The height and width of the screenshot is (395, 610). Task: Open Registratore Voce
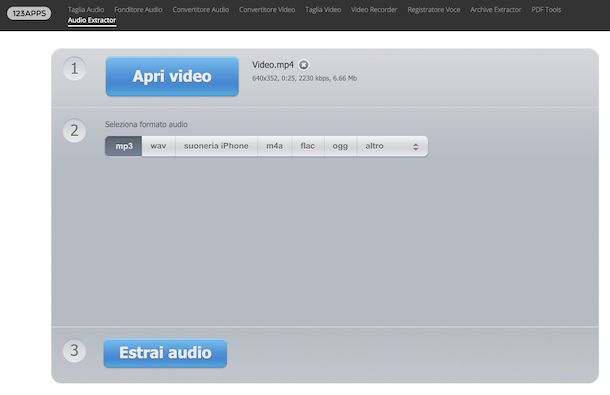click(x=434, y=10)
